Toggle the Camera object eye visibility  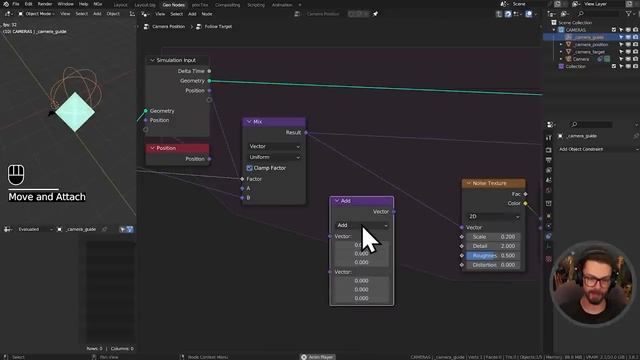click(x=628, y=59)
